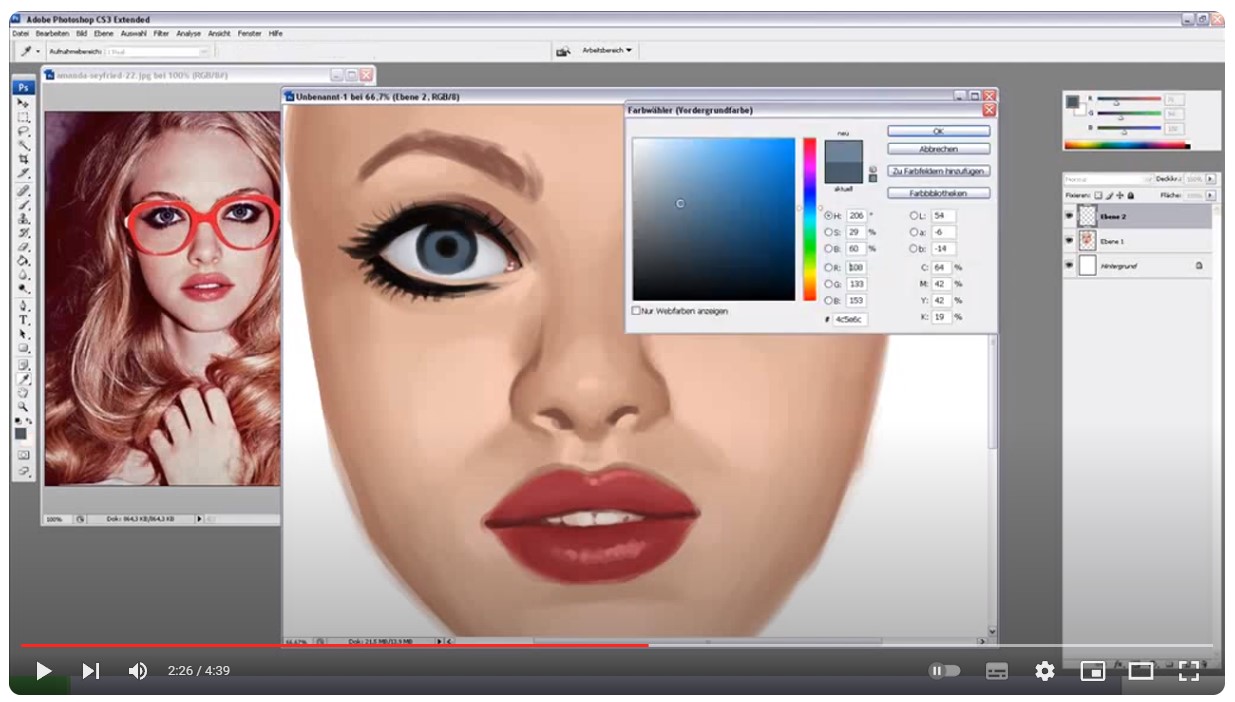This screenshot has width=1235, height=702.
Task: Select the H hue radio button
Action: [828, 216]
